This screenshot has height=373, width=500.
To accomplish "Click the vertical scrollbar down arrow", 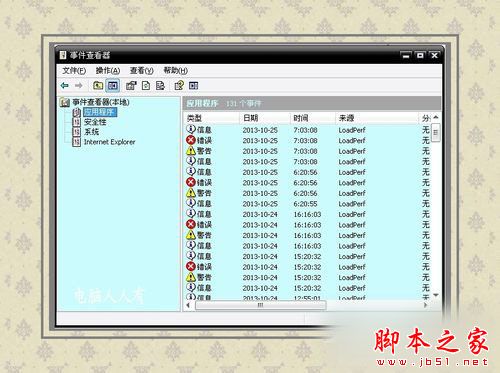I will click(436, 295).
